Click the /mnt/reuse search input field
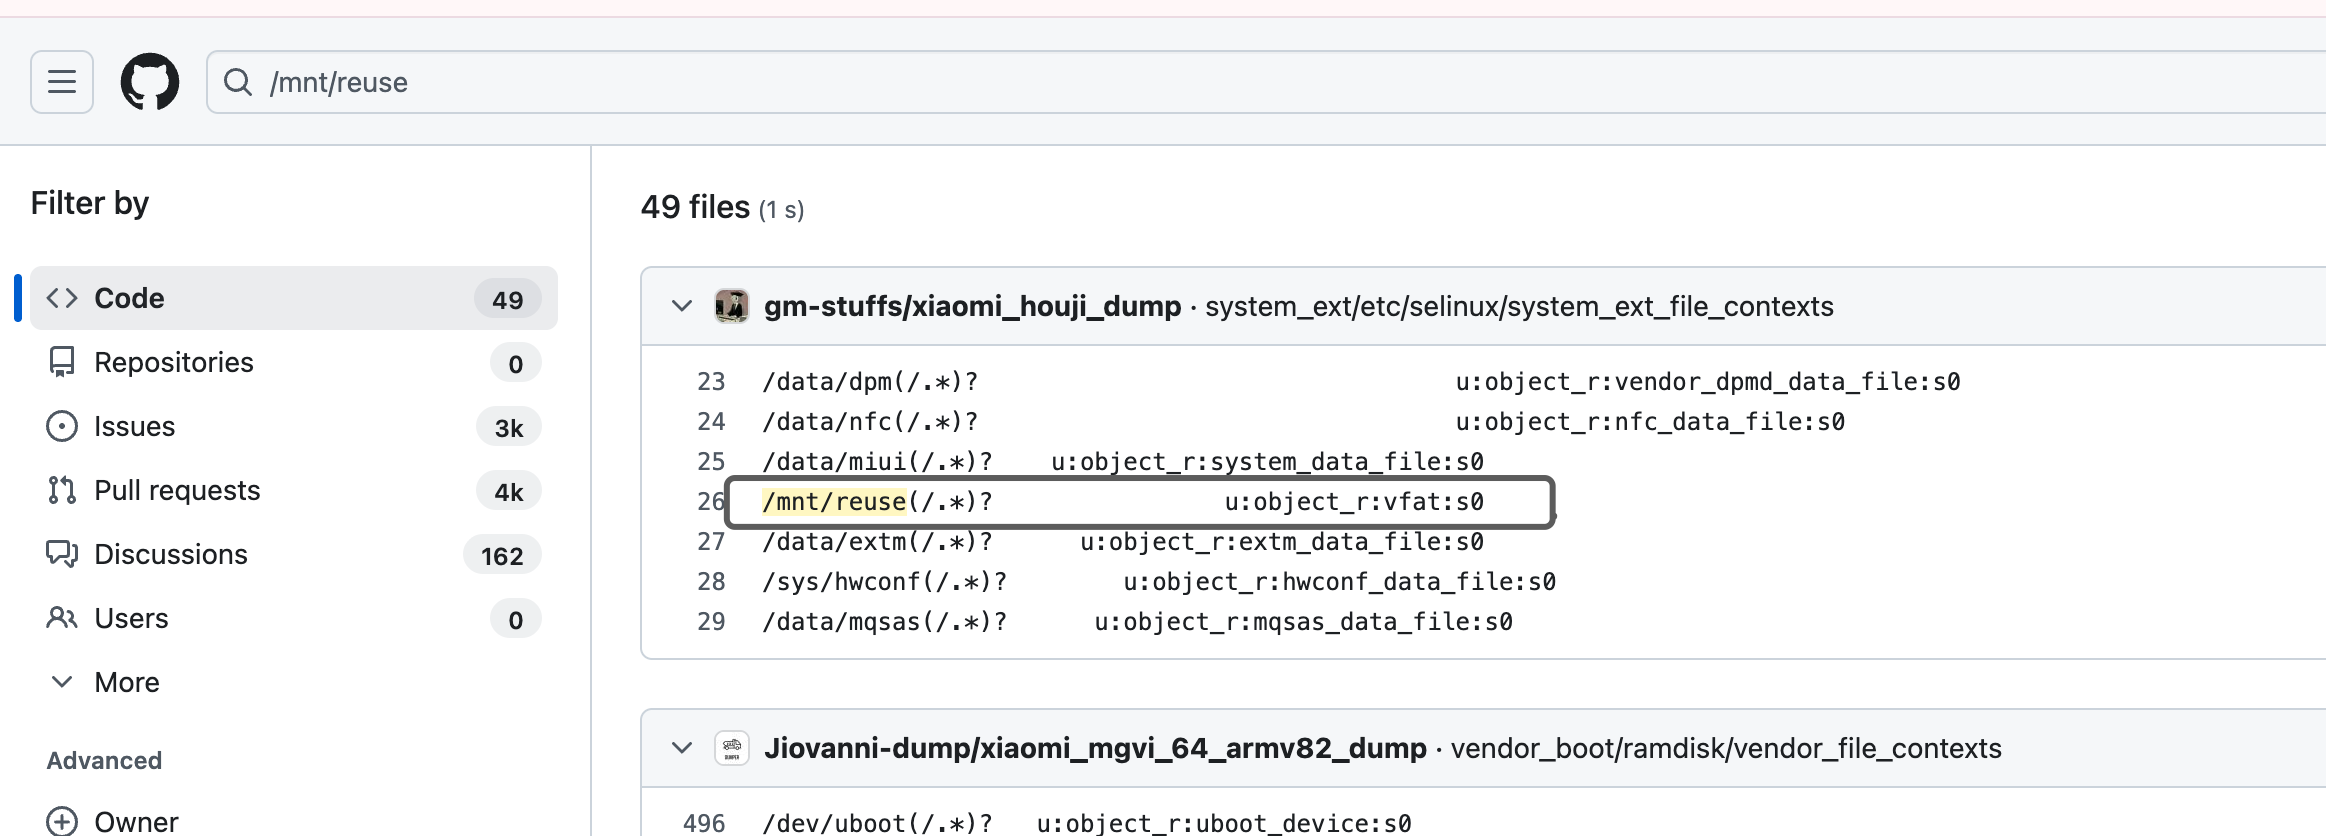The width and height of the screenshot is (2326, 836). 1200,82
